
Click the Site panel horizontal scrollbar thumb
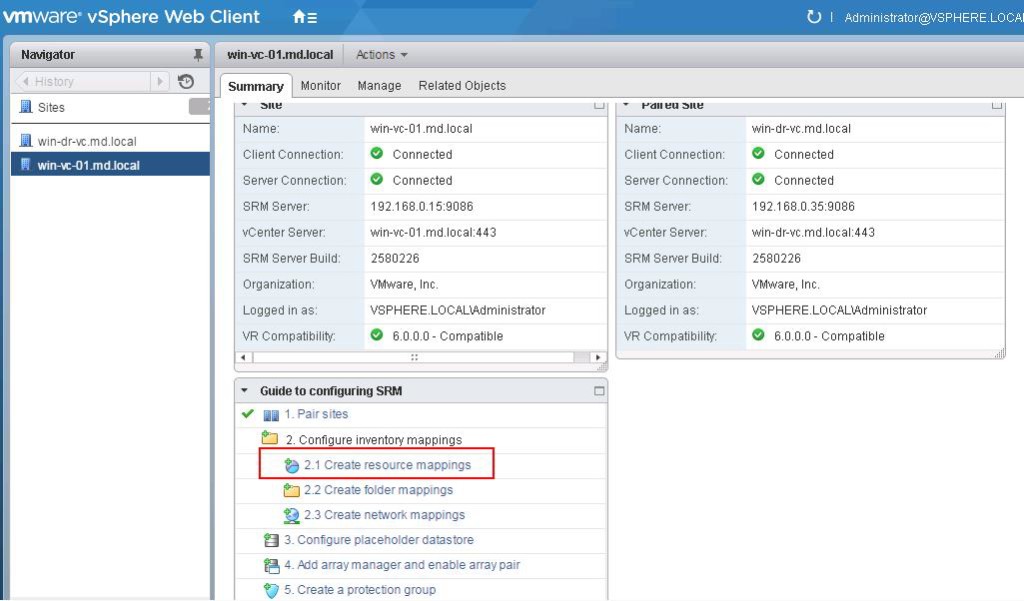point(413,357)
